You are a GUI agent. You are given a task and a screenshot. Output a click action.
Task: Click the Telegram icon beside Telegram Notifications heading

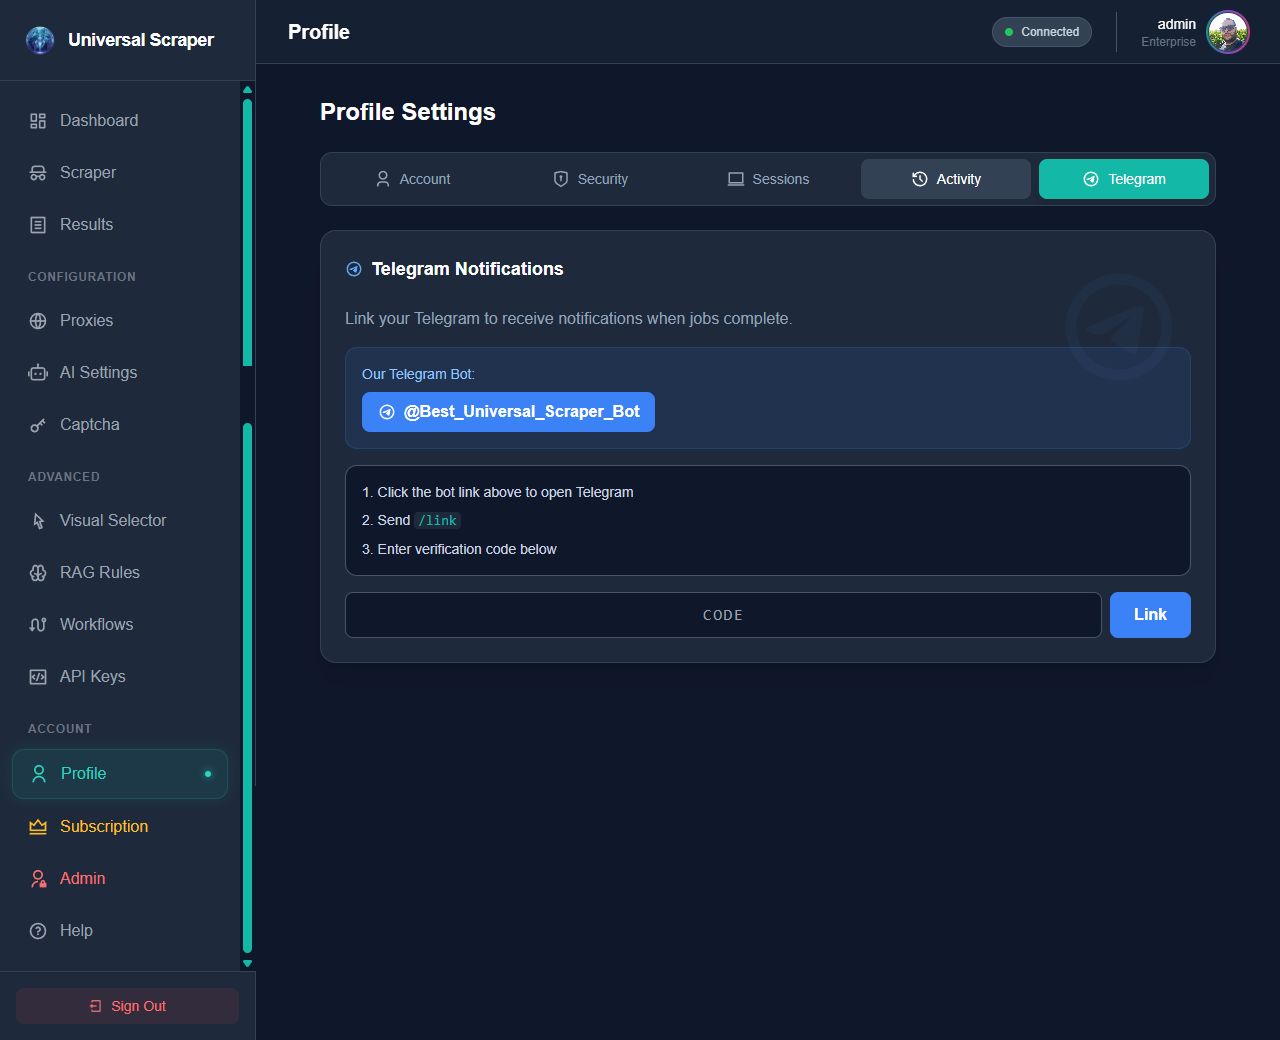point(354,269)
